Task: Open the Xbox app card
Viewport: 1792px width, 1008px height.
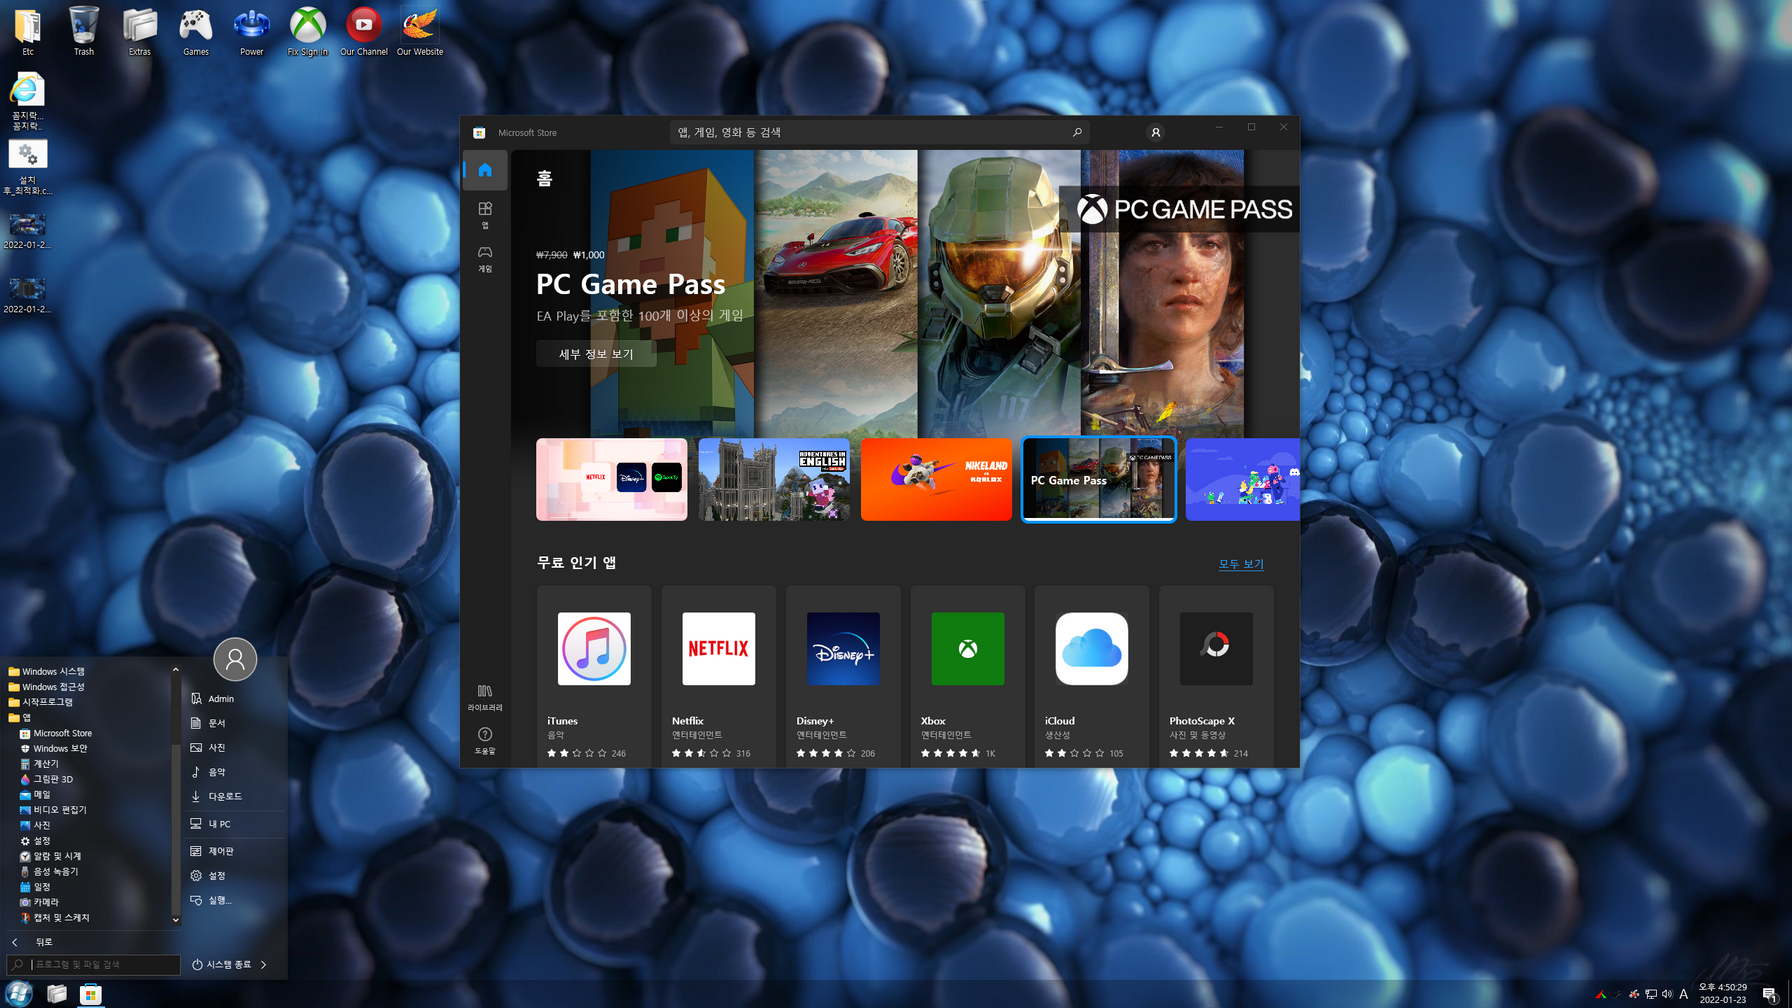Action: 967,677
